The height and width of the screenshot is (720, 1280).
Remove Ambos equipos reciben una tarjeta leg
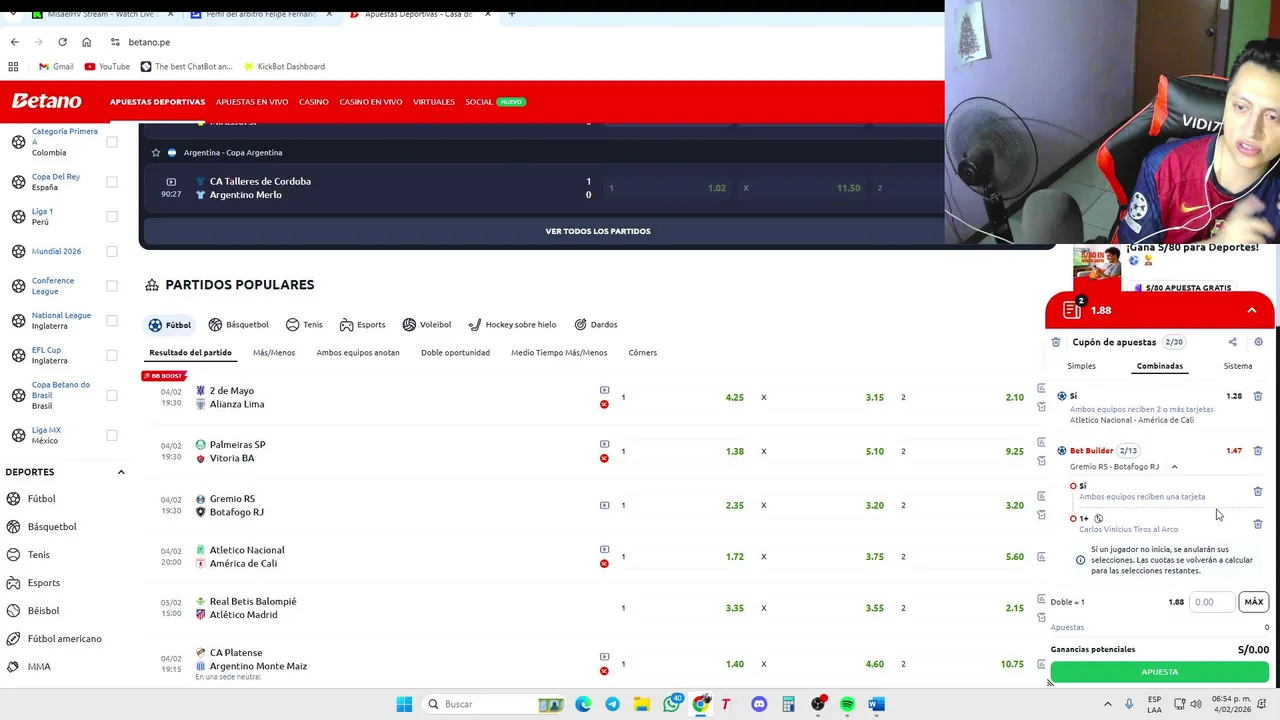(1258, 492)
